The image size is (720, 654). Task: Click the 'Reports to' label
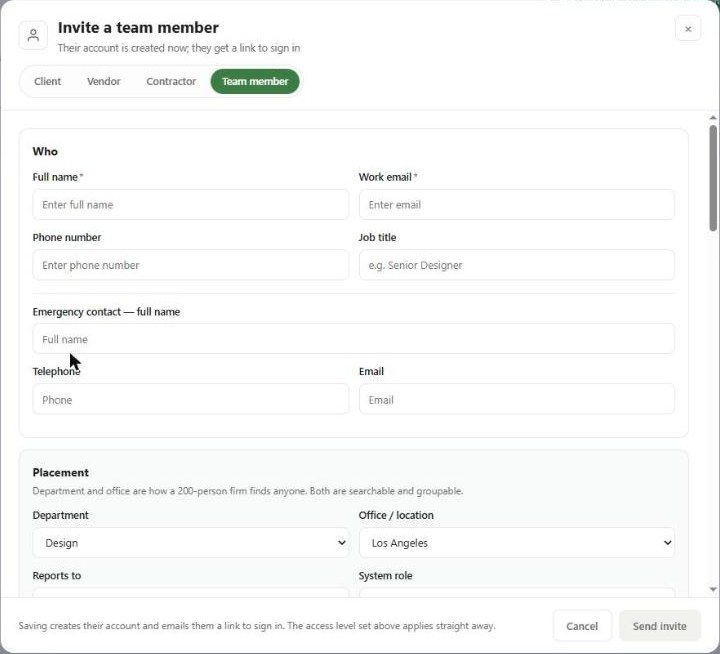(57, 575)
